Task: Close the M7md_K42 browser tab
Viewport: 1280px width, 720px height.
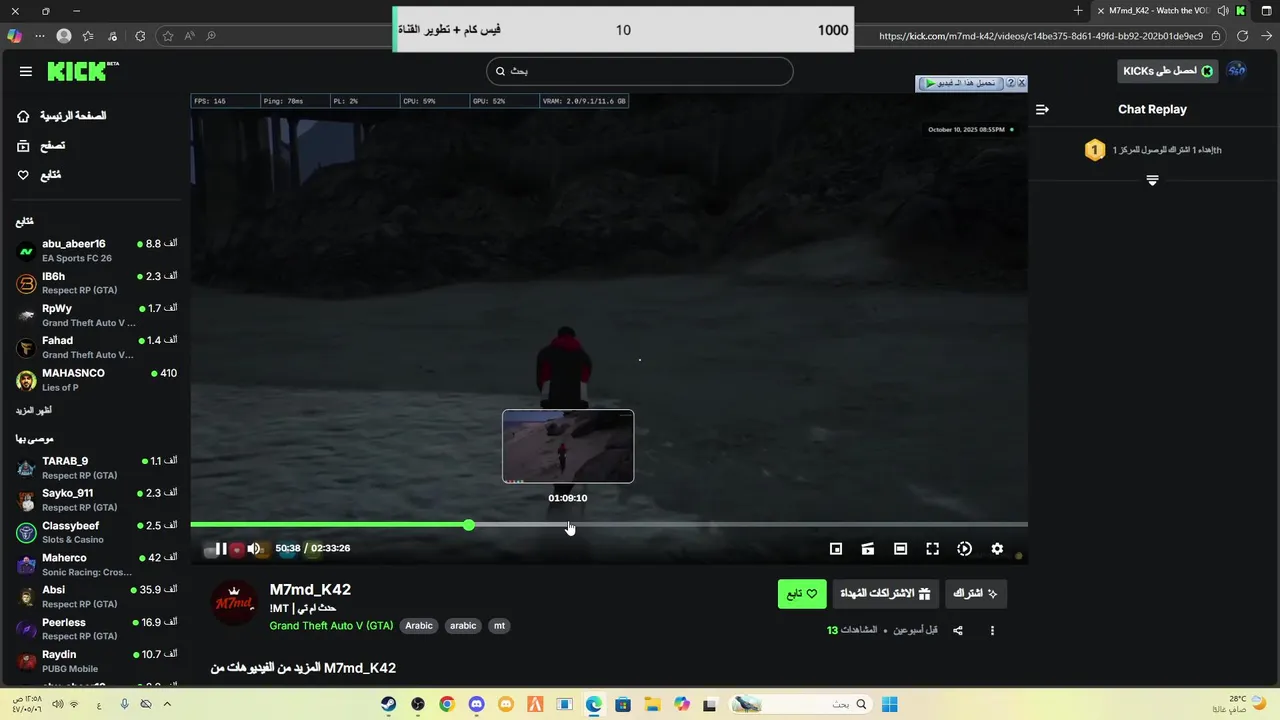Action: tap(1101, 11)
